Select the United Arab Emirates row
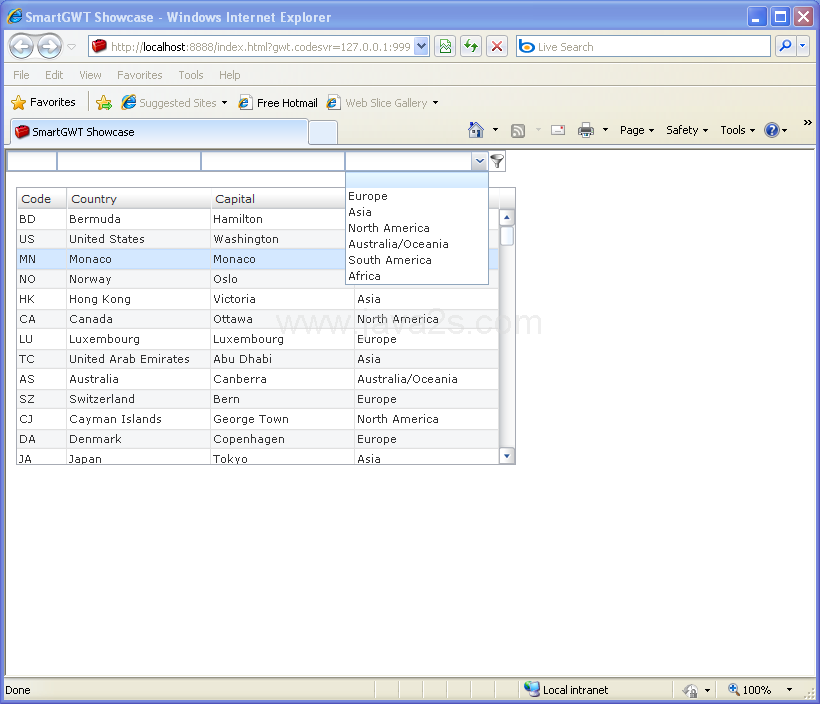The image size is (820, 704). tap(258, 359)
